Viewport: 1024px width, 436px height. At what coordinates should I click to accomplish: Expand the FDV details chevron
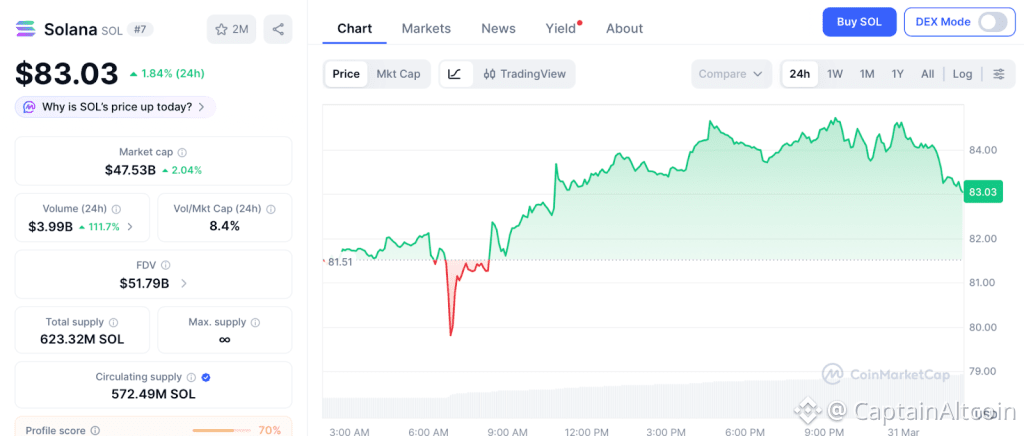click(183, 284)
